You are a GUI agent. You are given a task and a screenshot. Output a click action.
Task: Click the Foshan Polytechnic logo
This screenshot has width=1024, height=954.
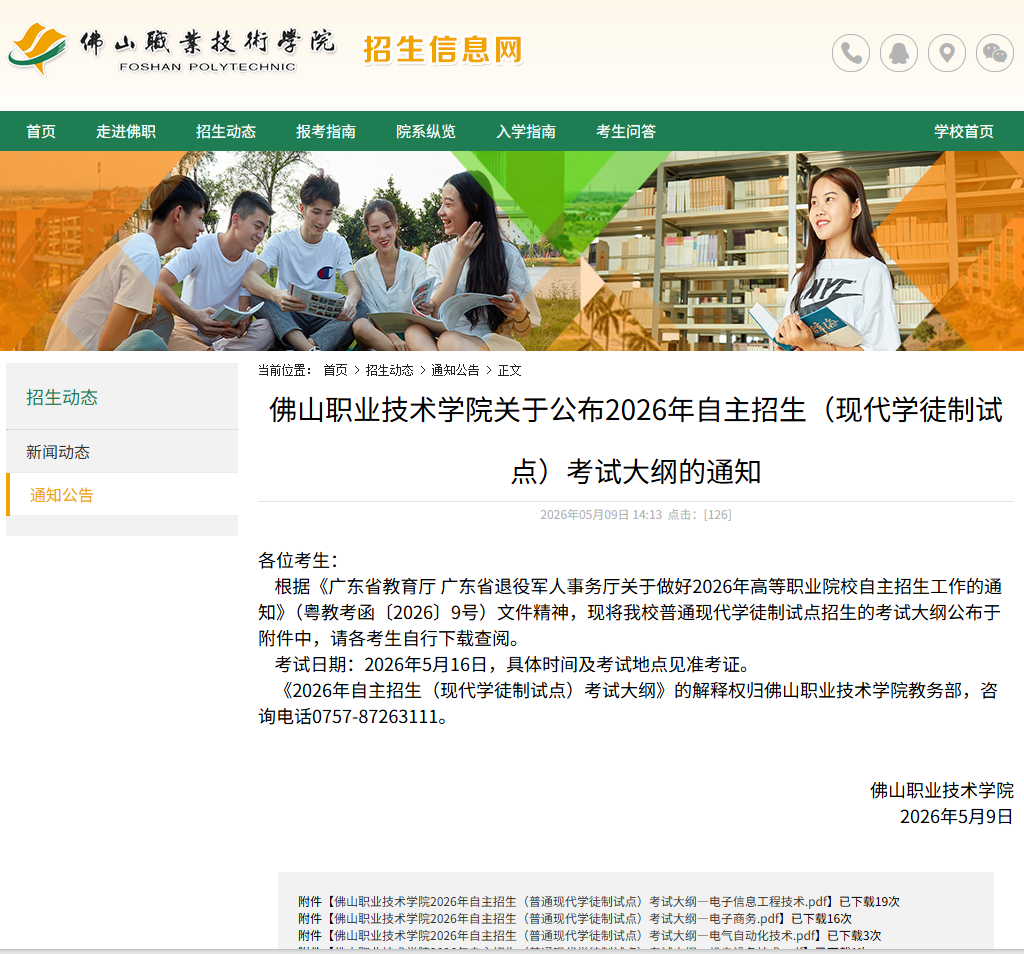click(x=172, y=50)
